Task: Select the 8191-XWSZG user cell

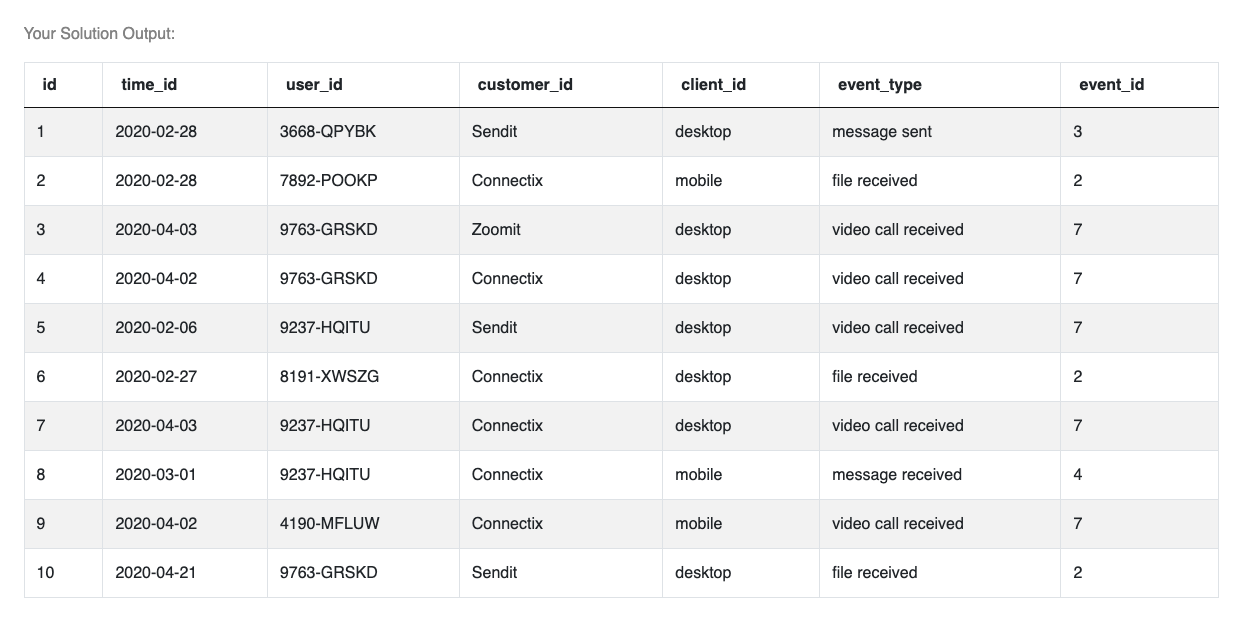Action: click(329, 377)
